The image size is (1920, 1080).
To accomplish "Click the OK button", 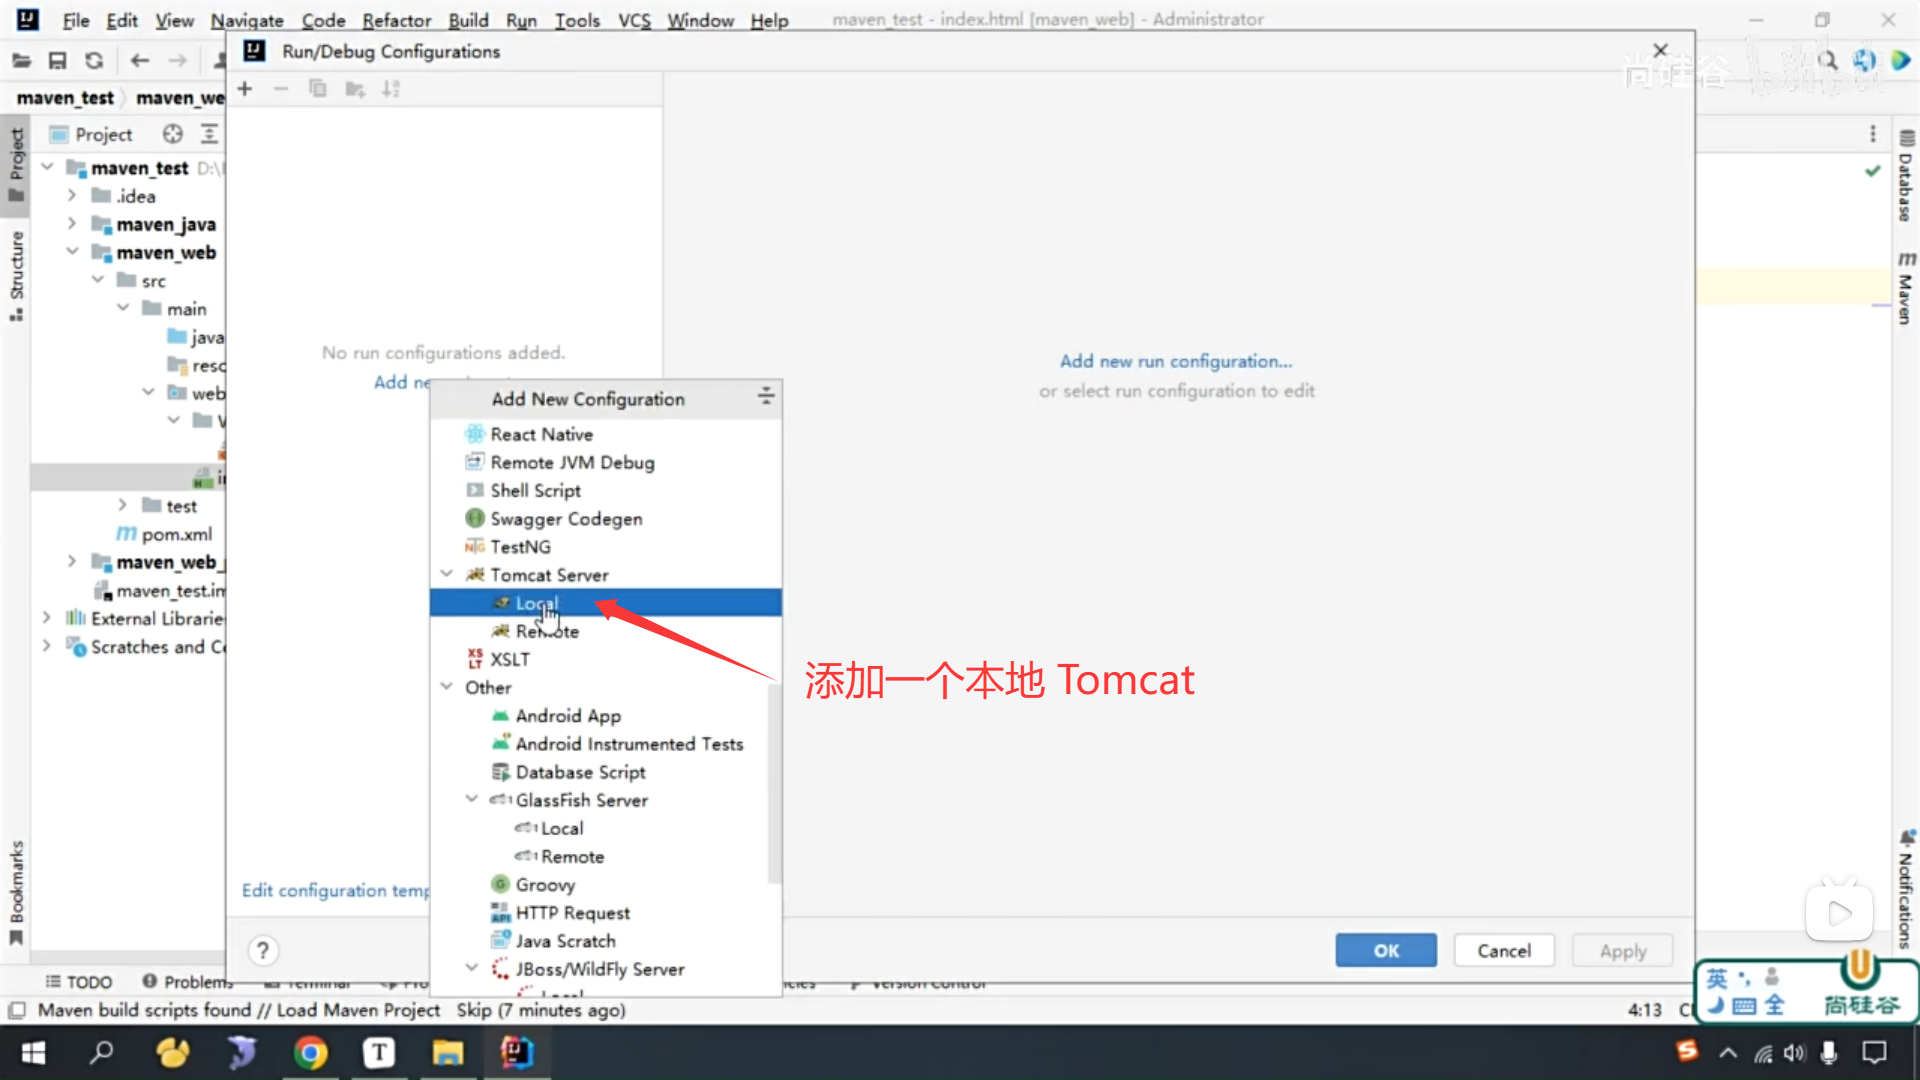I will 1385,950.
